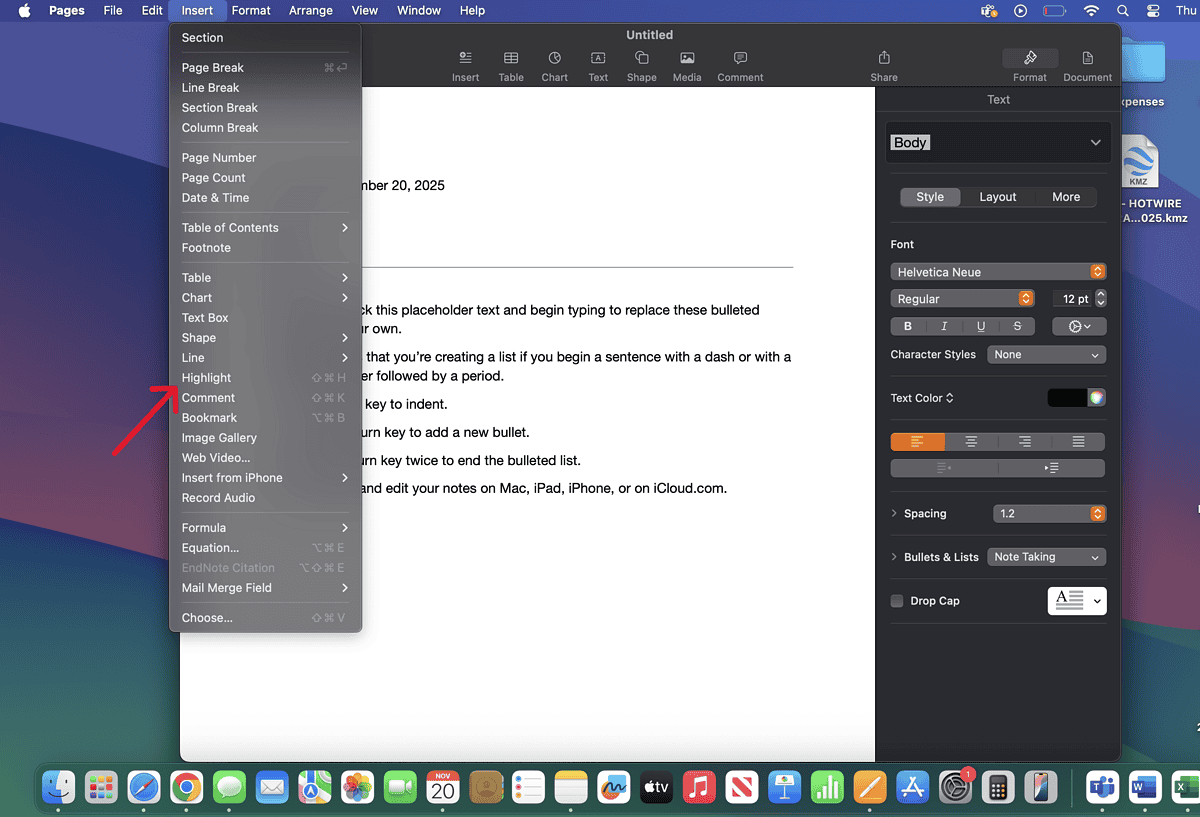This screenshot has width=1200, height=817.
Task: Align text left
Action: pos(917,441)
